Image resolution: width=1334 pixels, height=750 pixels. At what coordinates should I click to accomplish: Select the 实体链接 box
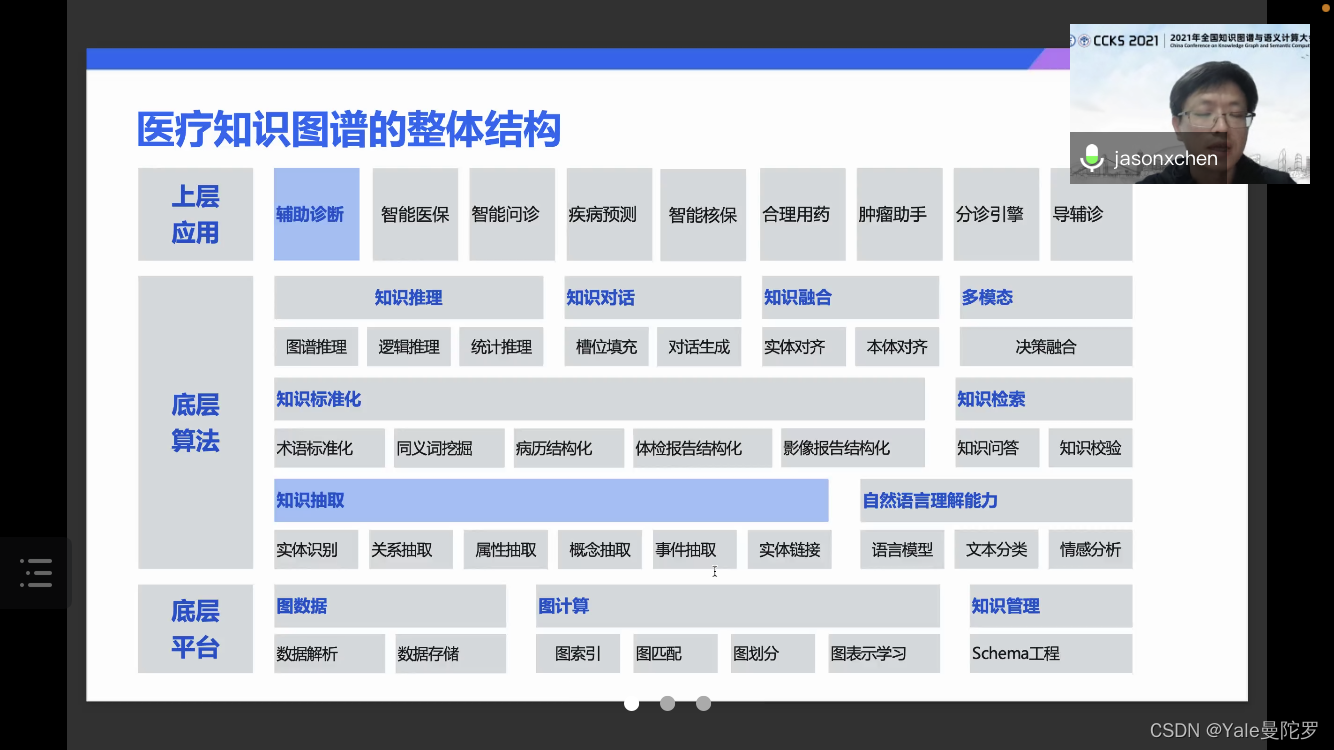pyautogui.click(x=789, y=549)
